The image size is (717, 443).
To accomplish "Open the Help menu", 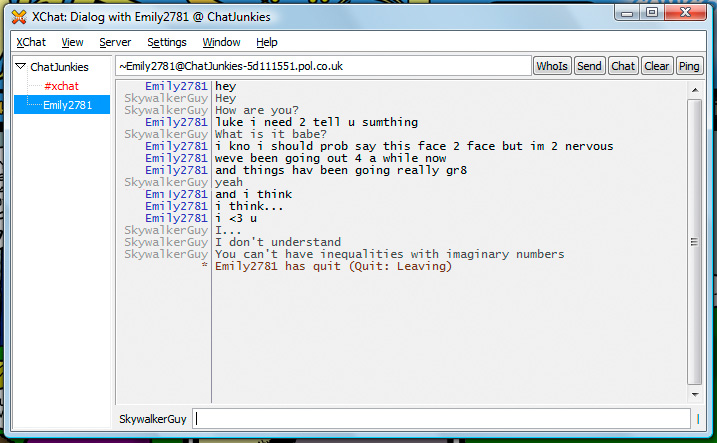I will tap(267, 42).
